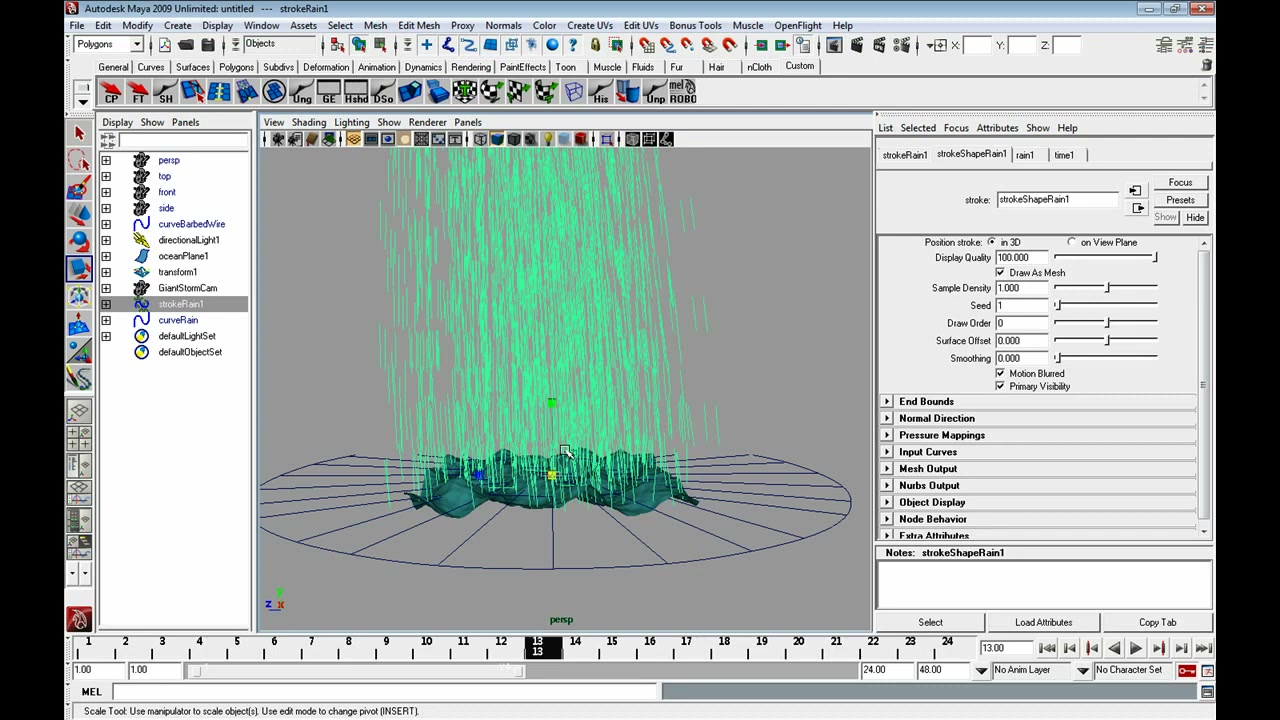The width and height of the screenshot is (1280, 720).
Task: Choose Show Manipulator tool
Action: click(79, 350)
